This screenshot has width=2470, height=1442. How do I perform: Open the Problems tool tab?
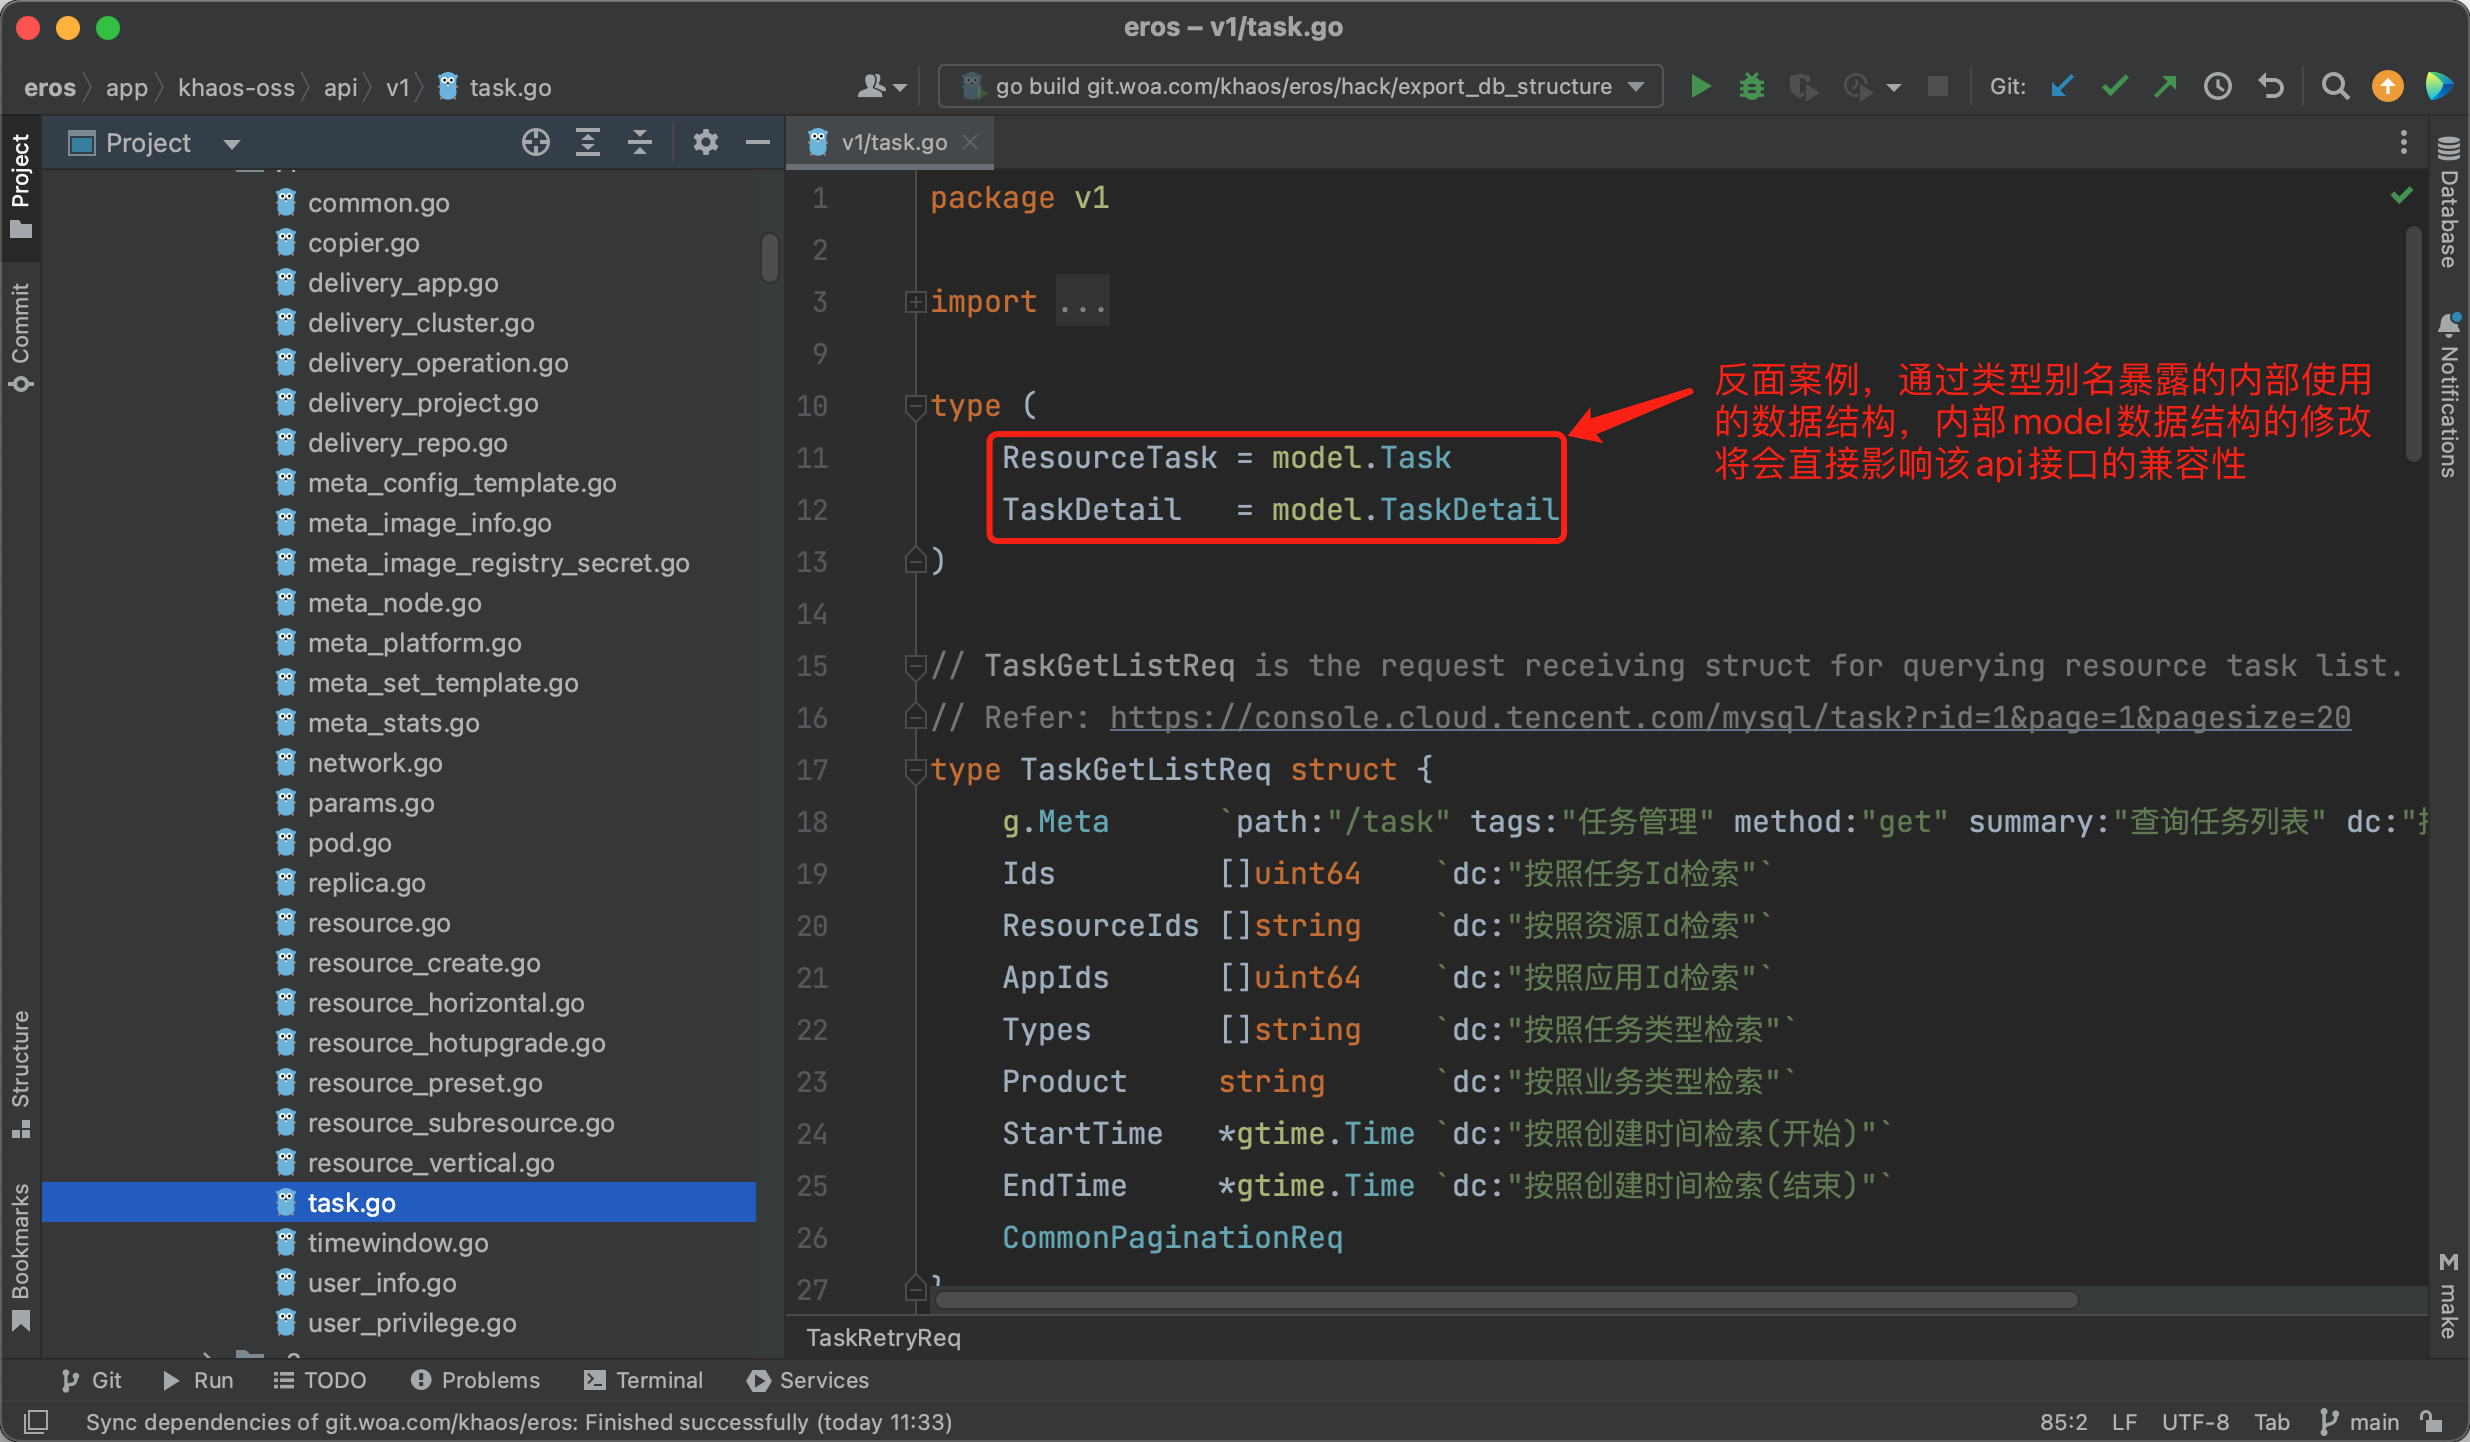[x=475, y=1380]
